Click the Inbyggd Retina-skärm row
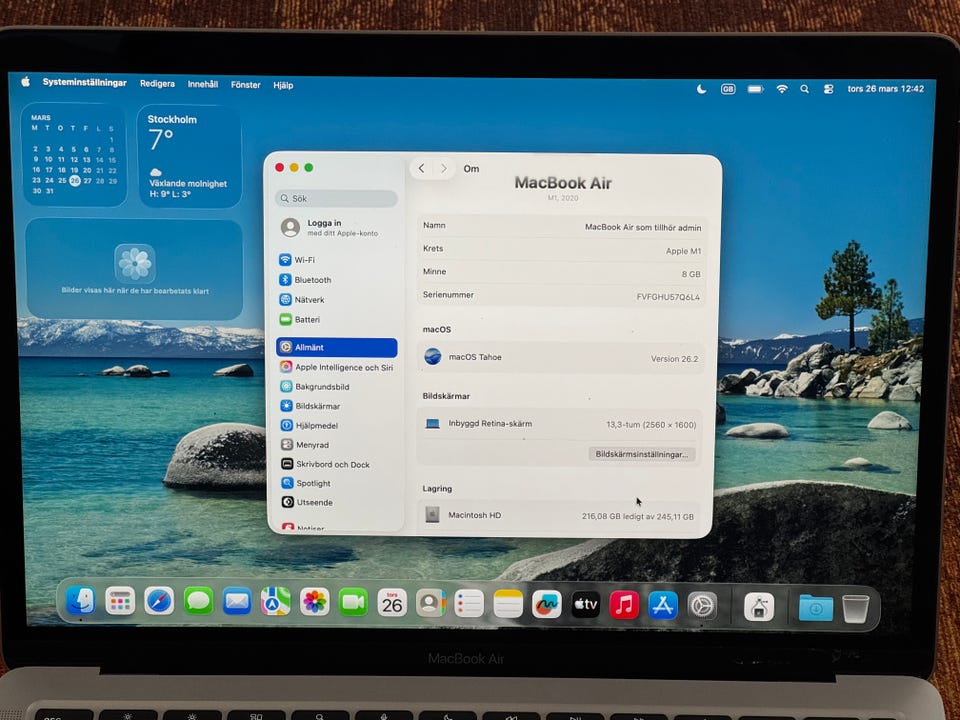 coord(560,424)
